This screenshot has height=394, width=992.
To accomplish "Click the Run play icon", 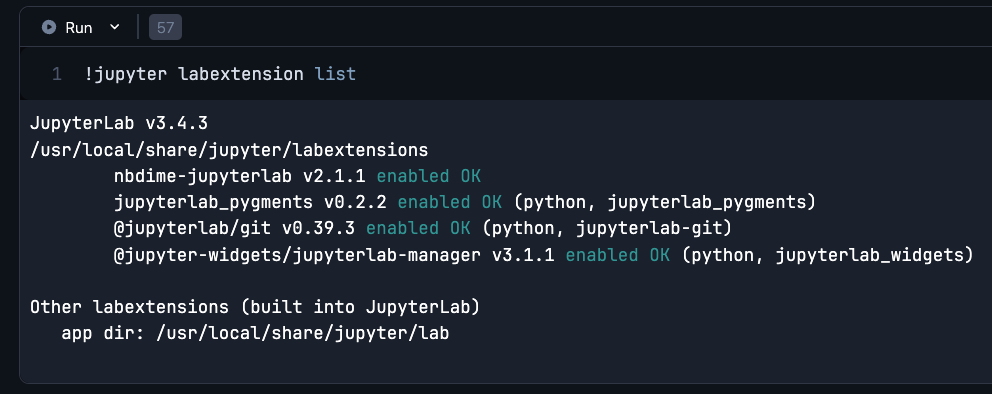I will click(x=49, y=27).
